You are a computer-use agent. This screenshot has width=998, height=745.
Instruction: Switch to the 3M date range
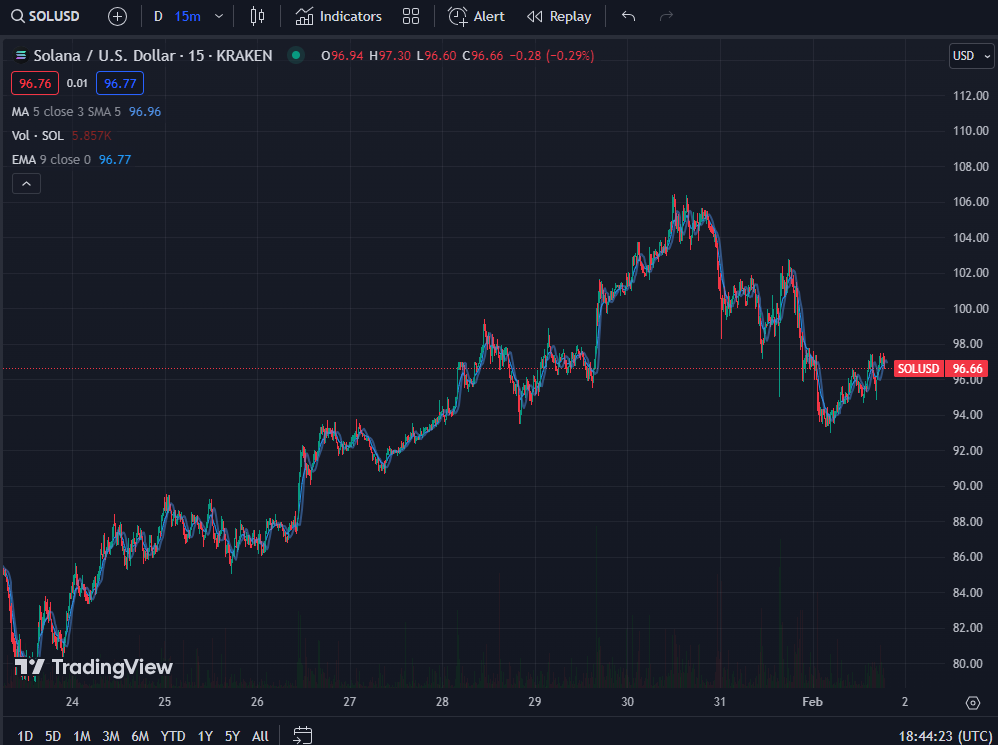tap(111, 736)
